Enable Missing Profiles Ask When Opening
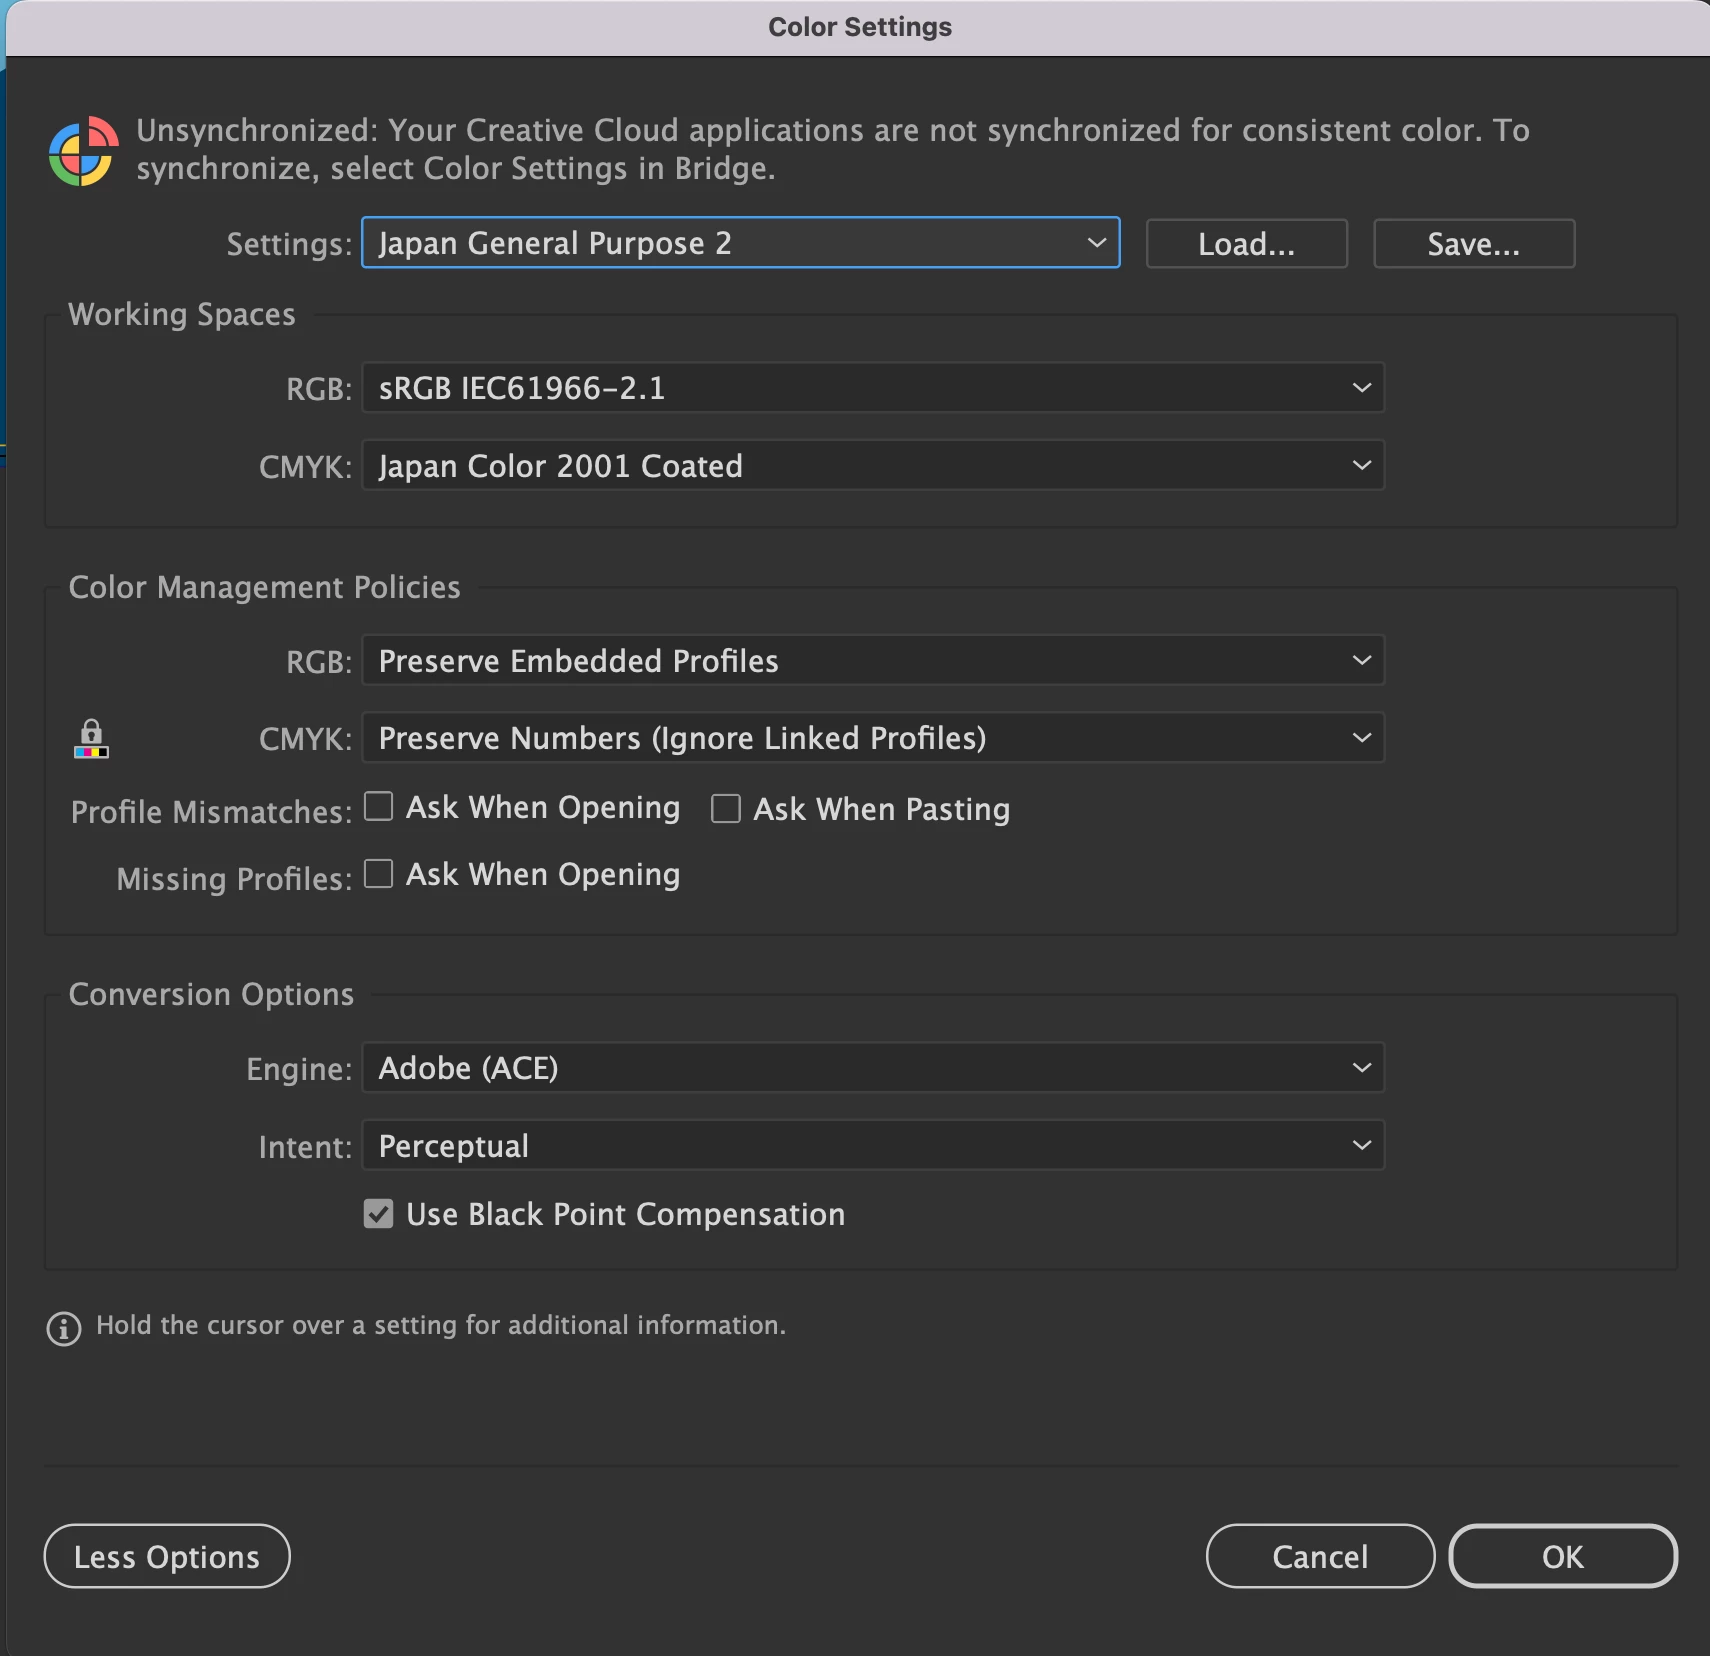Image resolution: width=1710 pixels, height=1656 pixels. pos(378,874)
